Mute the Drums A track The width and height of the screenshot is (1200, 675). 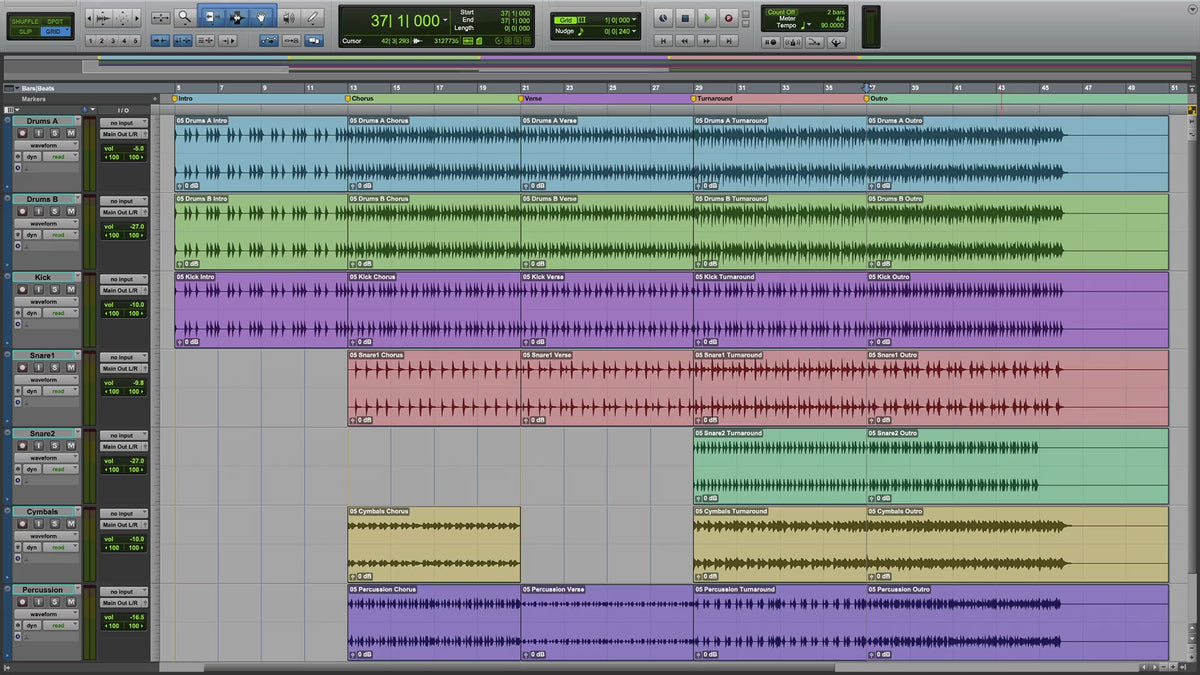(71, 133)
